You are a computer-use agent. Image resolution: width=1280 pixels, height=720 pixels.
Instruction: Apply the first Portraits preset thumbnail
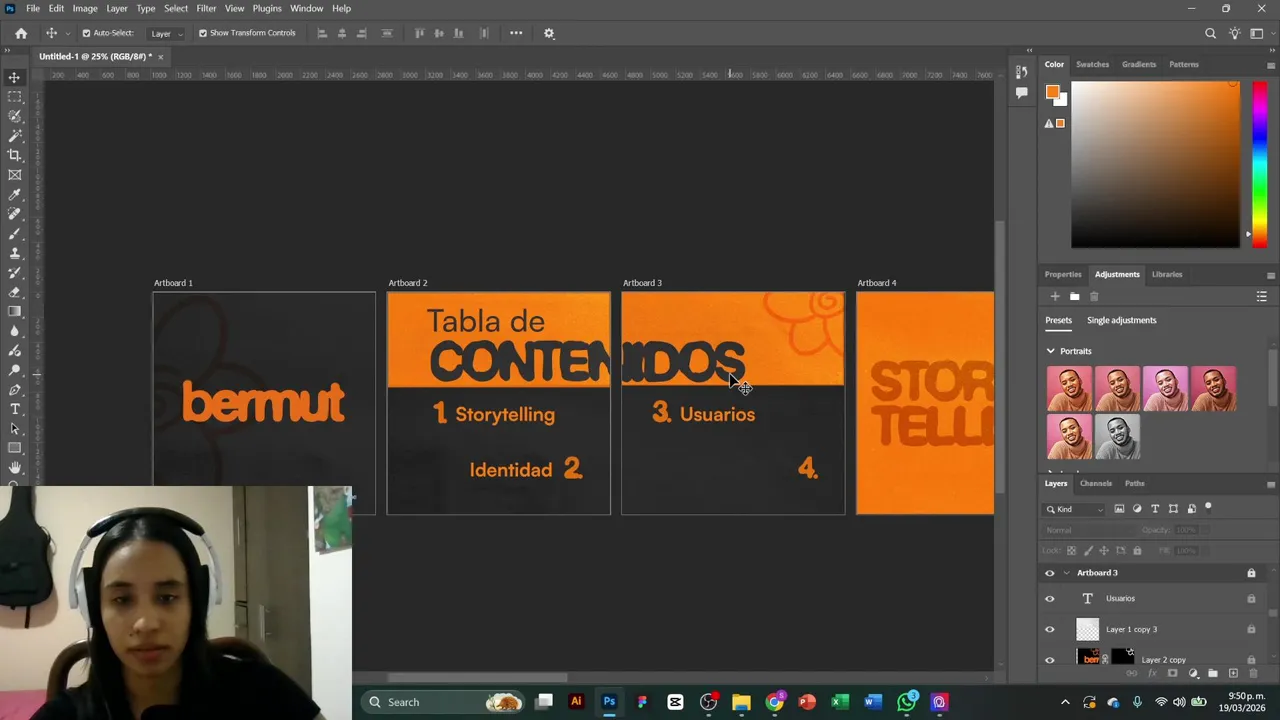point(1069,389)
